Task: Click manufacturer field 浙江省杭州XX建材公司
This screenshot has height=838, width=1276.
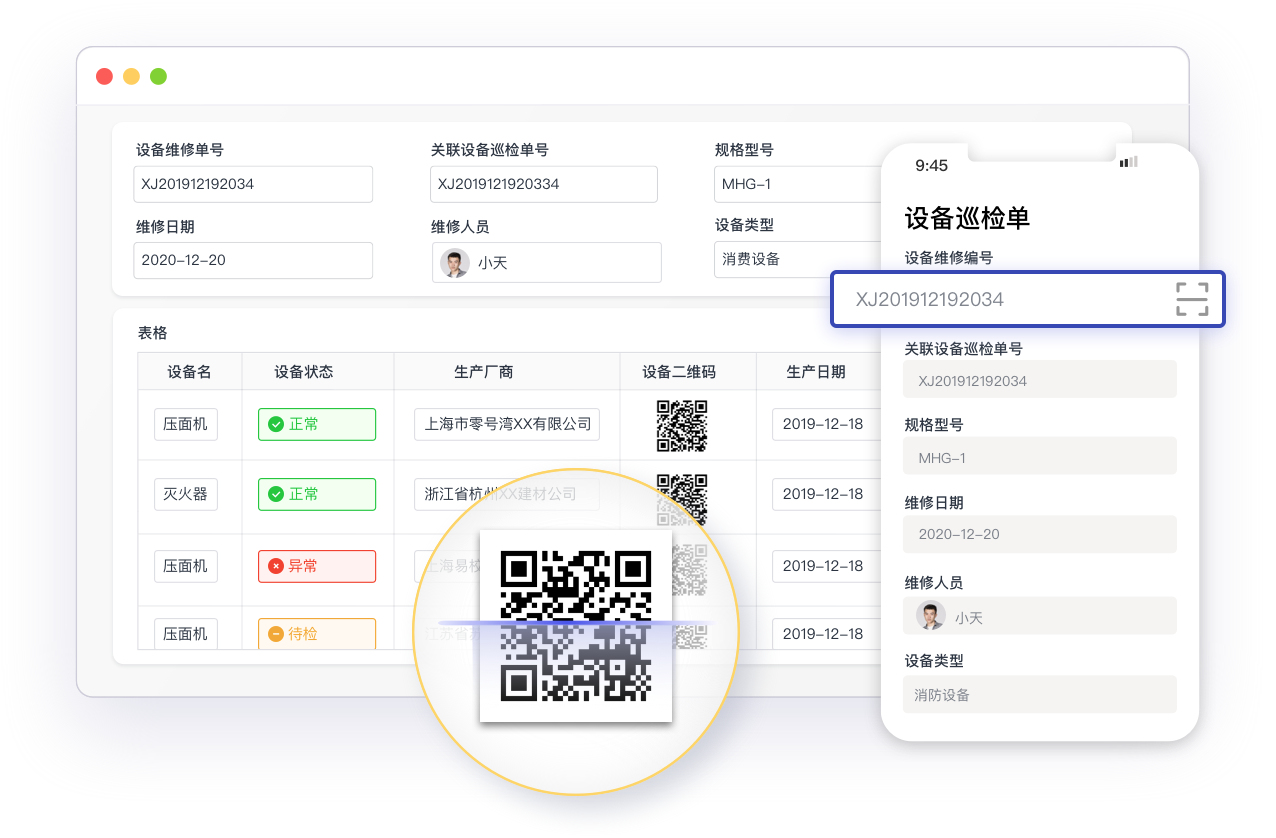Action: pyautogui.click(x=507, y=494)
